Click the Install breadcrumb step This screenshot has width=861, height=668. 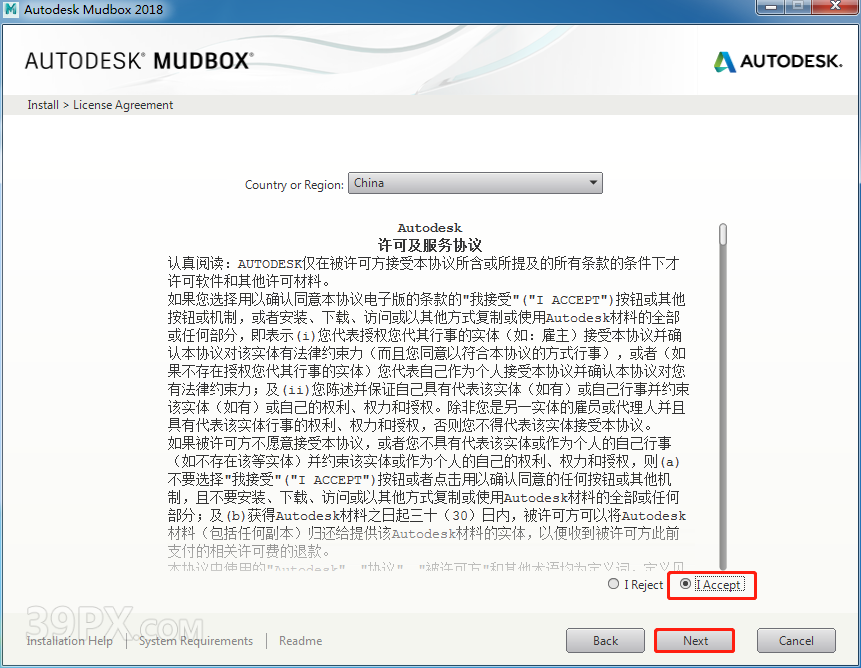[43, 105]
